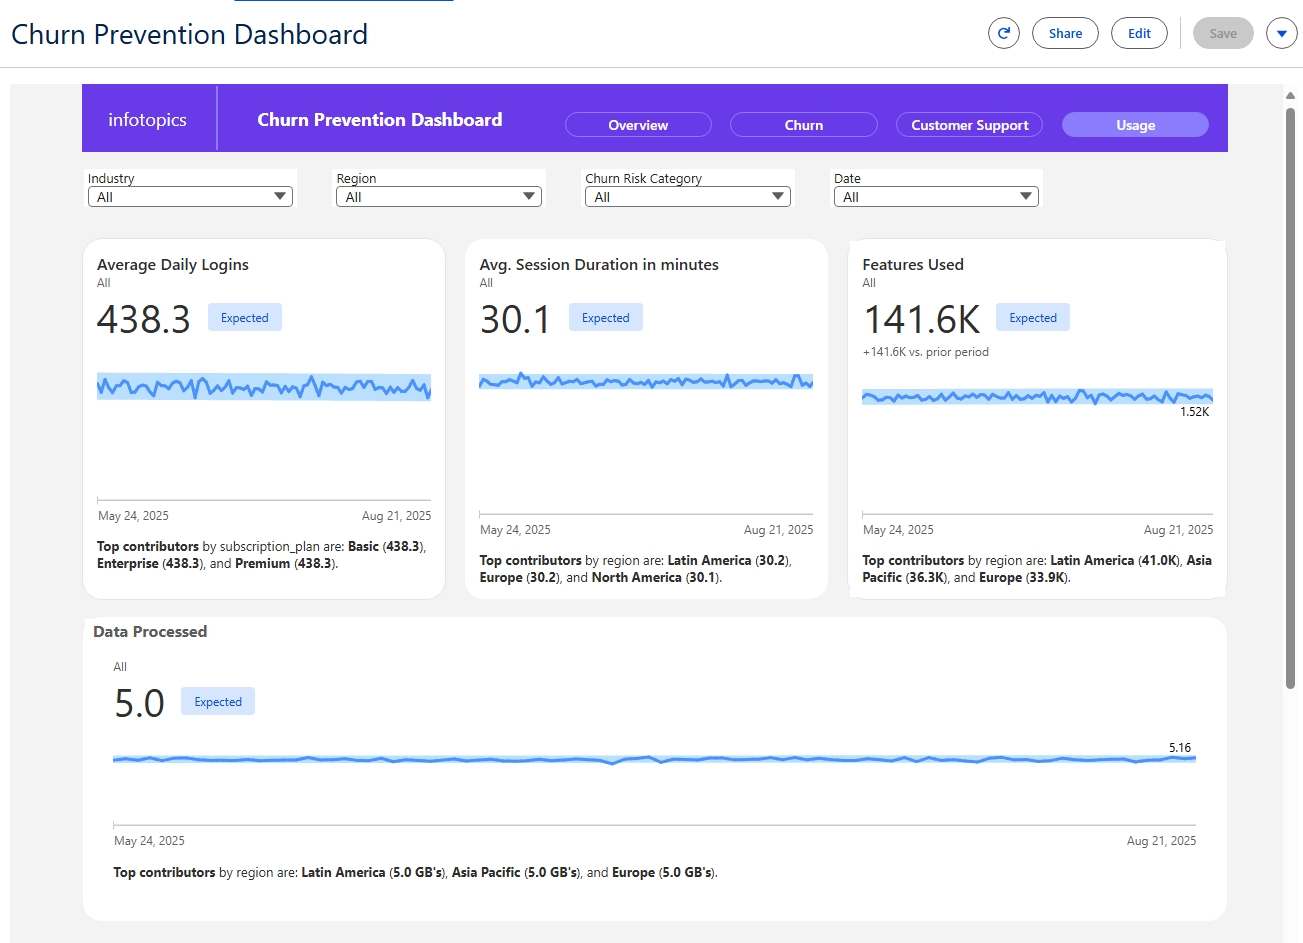
Task: Click the 141.6K features used value
Action: (921, 320)
